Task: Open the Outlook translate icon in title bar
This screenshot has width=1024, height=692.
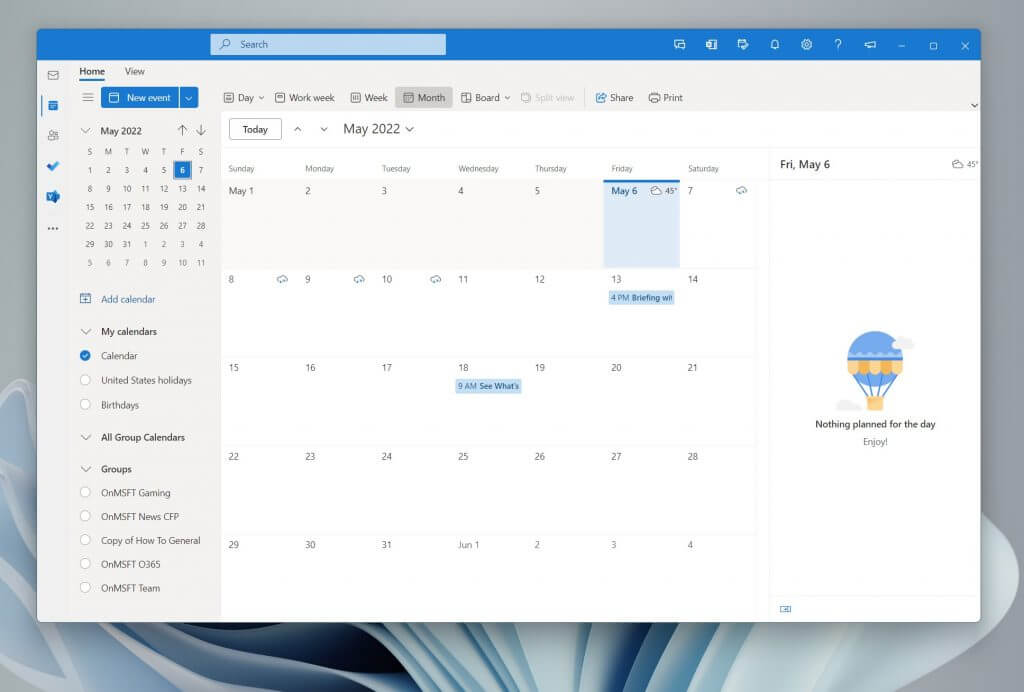Action: point(711,44)
